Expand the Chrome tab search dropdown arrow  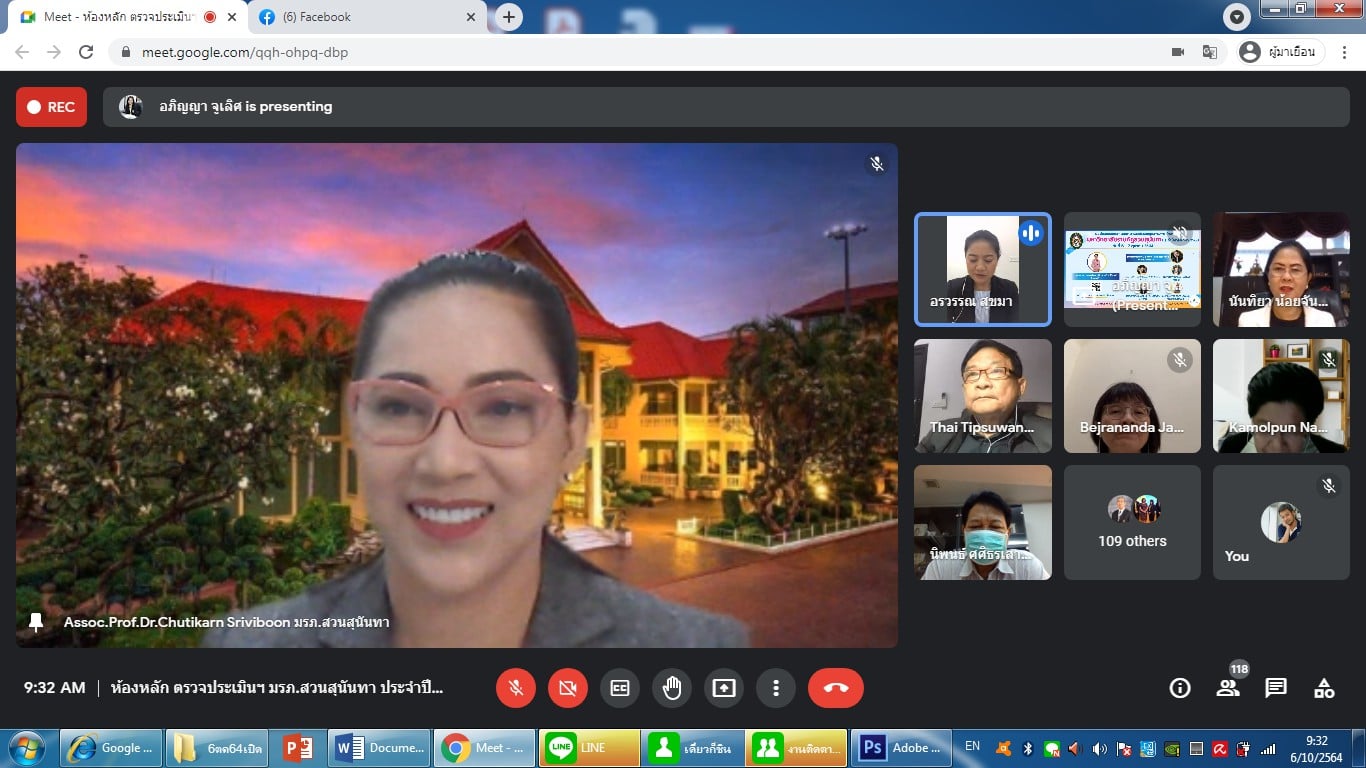click(1237, 17)
